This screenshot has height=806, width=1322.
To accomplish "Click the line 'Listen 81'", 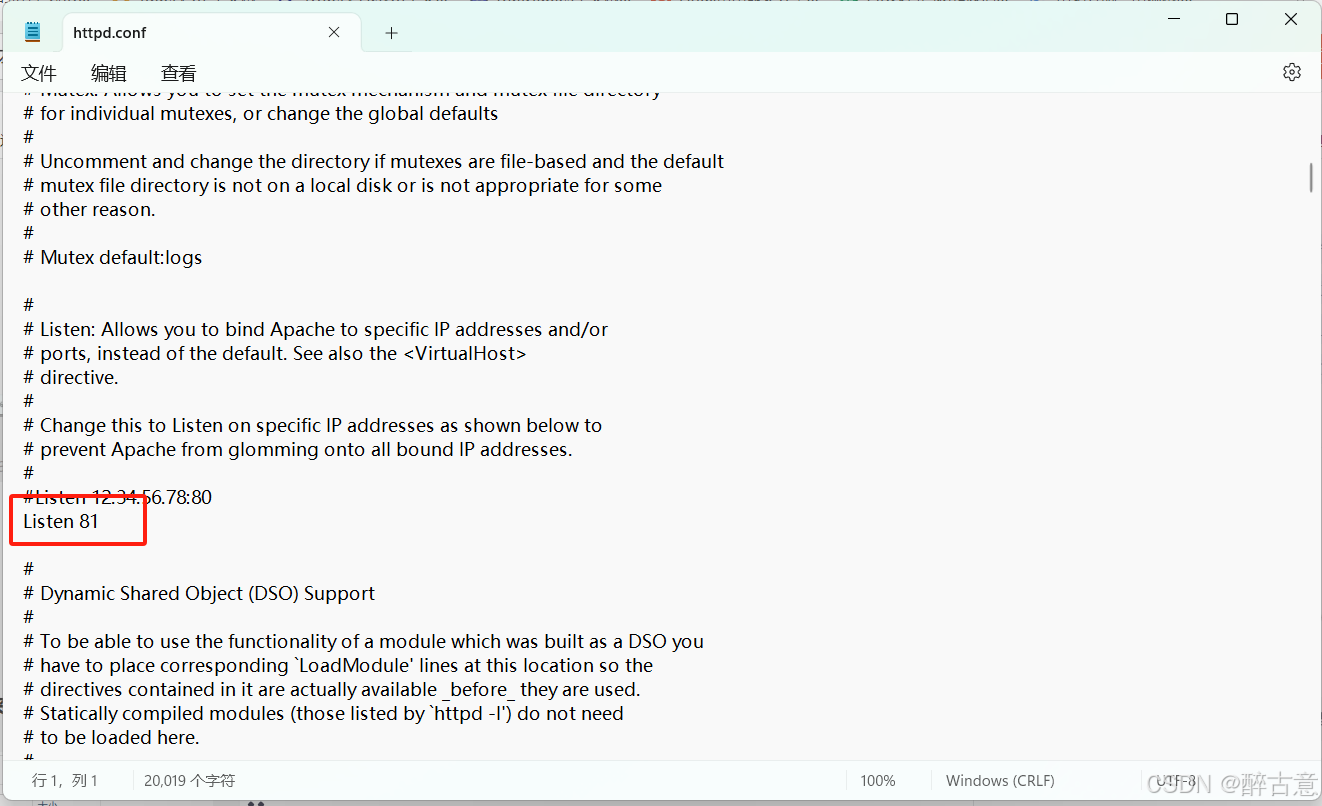I will pos(61,521).
